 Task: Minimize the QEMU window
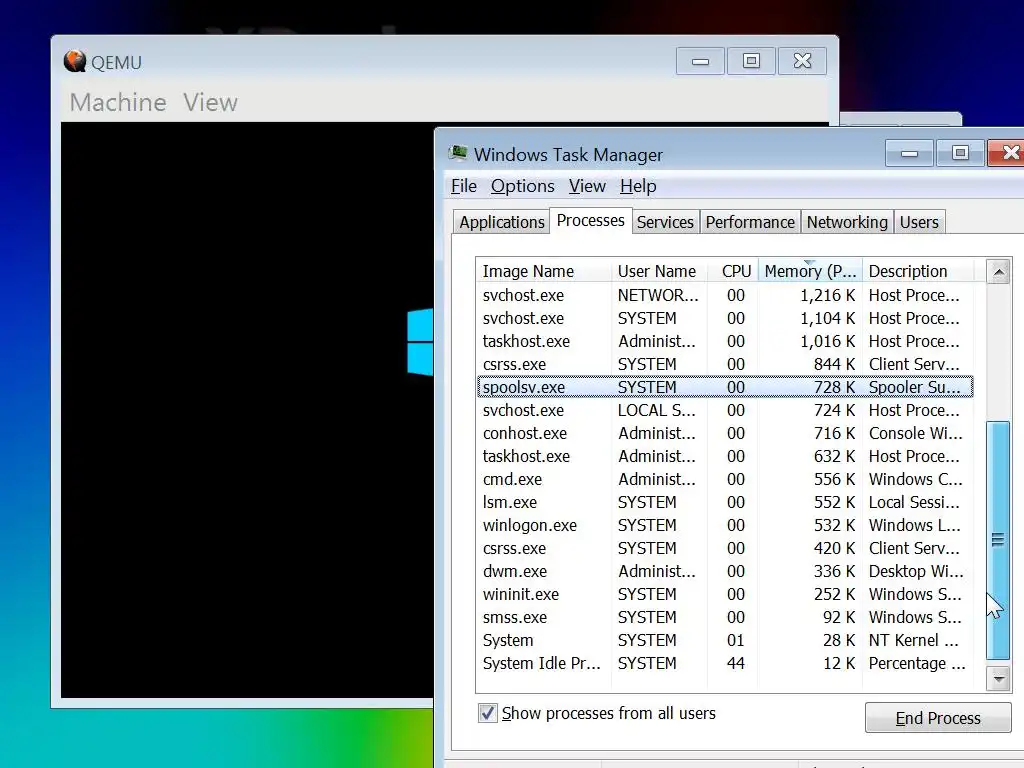point(700,61)
